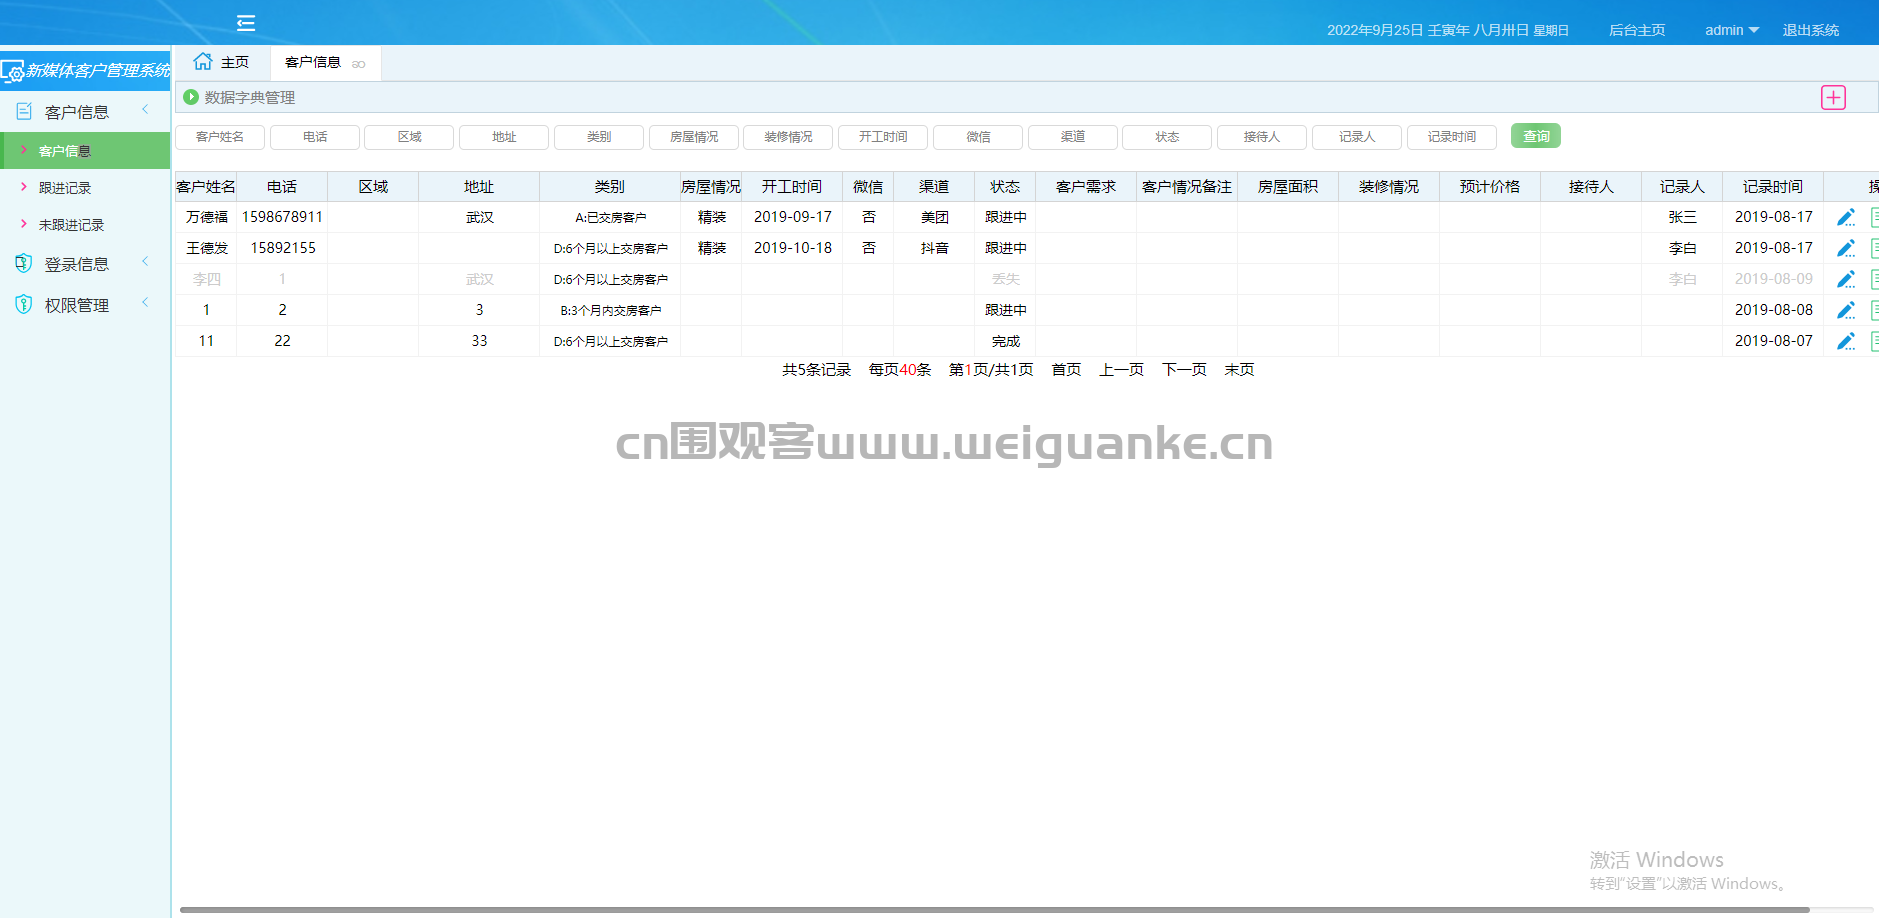Click the home icon in the tab bar
1879x918 pixels.
click(x=203, y=61)
